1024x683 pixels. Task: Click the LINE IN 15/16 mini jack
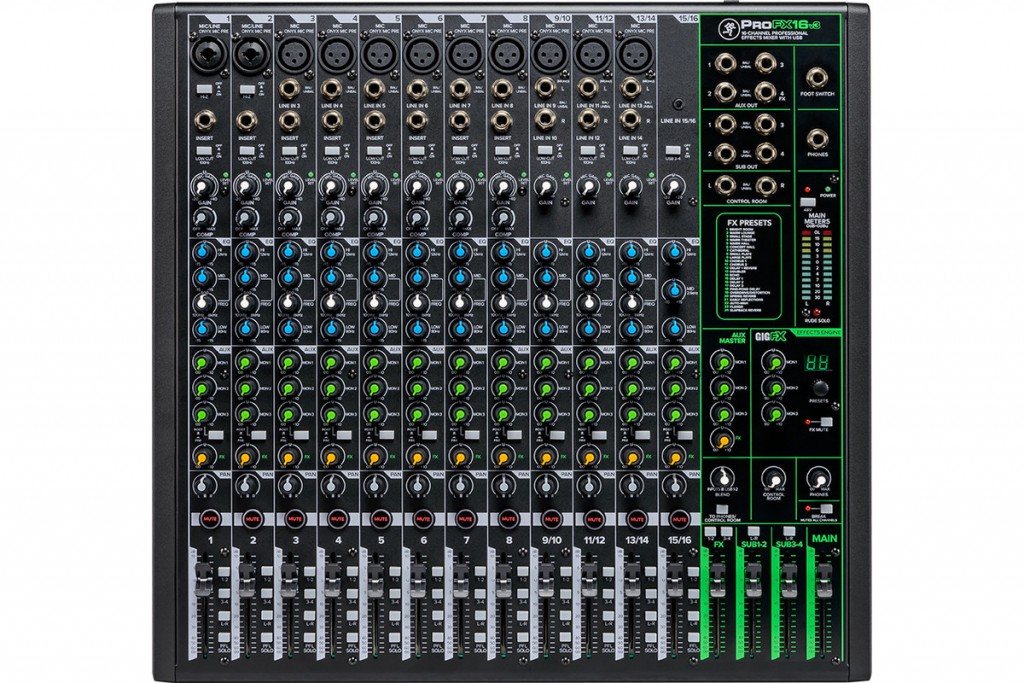click(x=679, y=104)
